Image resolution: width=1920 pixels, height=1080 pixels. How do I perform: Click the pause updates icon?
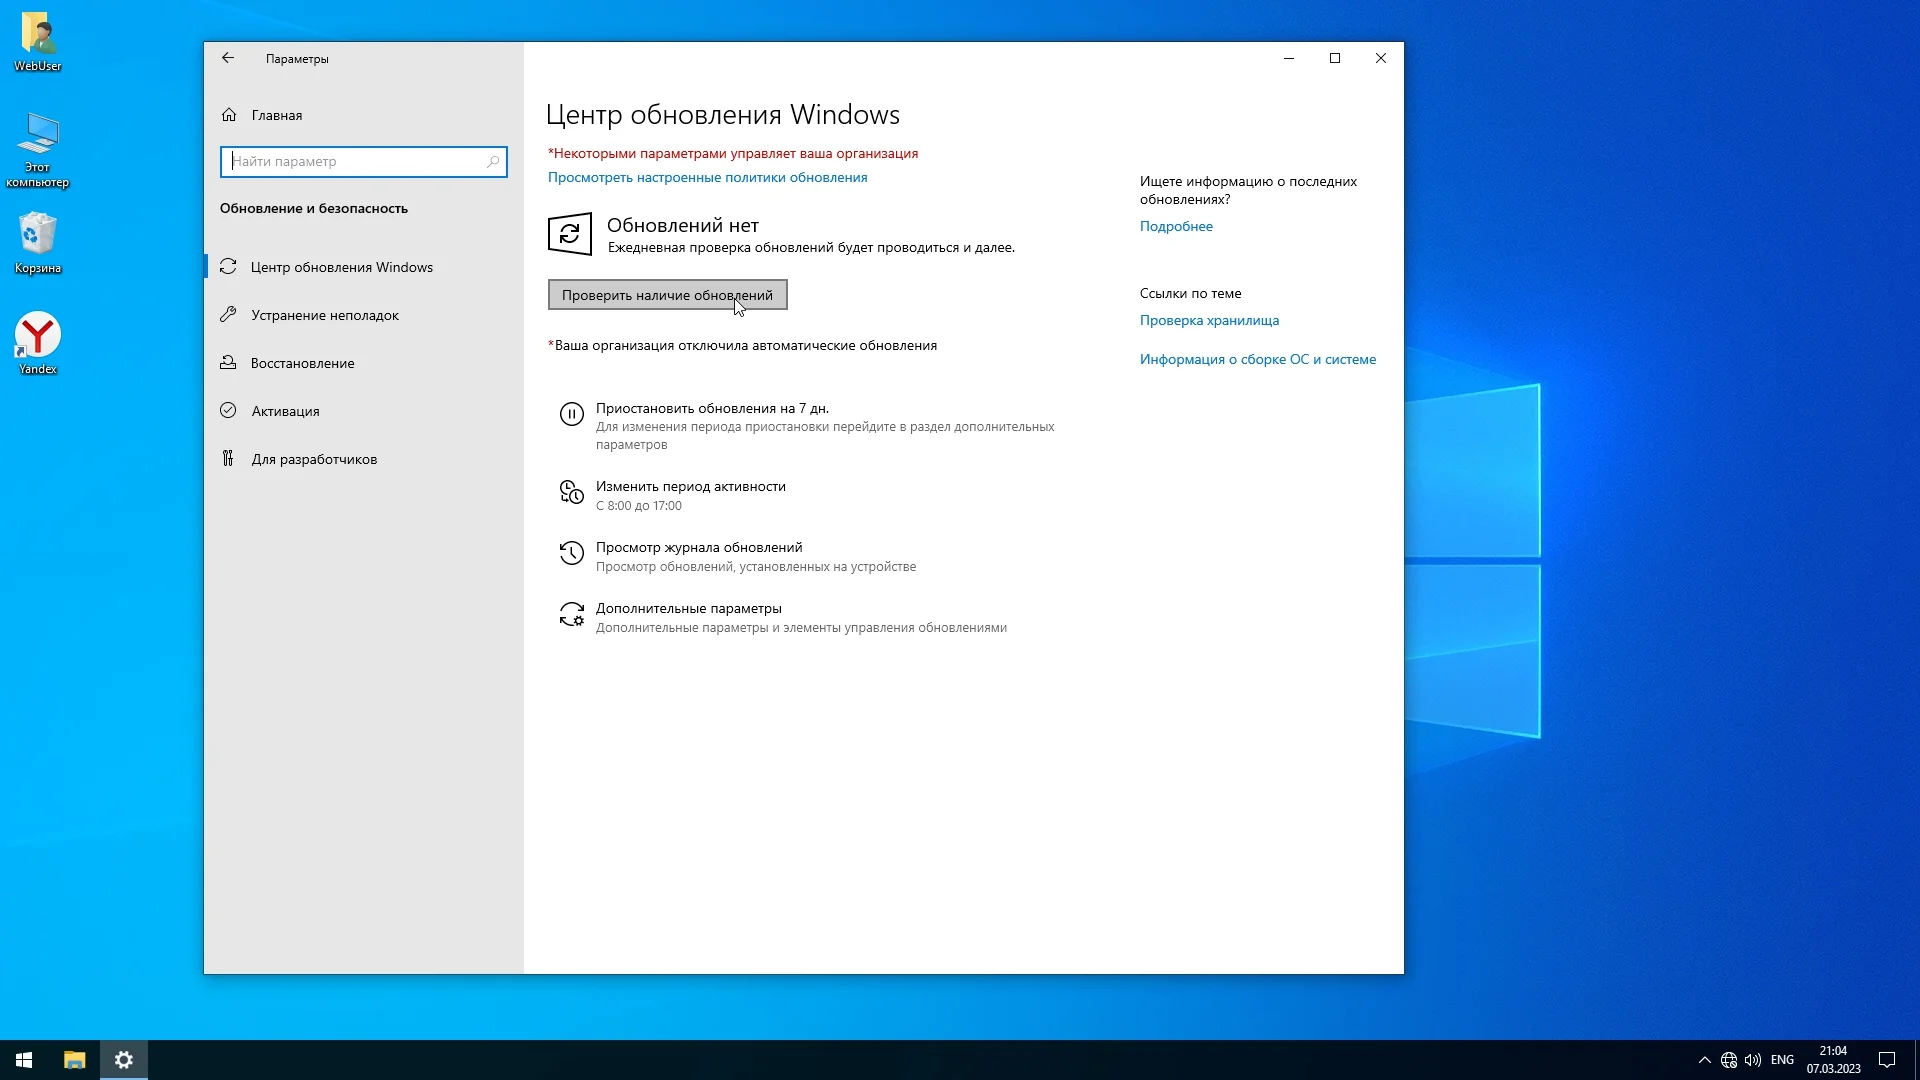pos(571,414)
